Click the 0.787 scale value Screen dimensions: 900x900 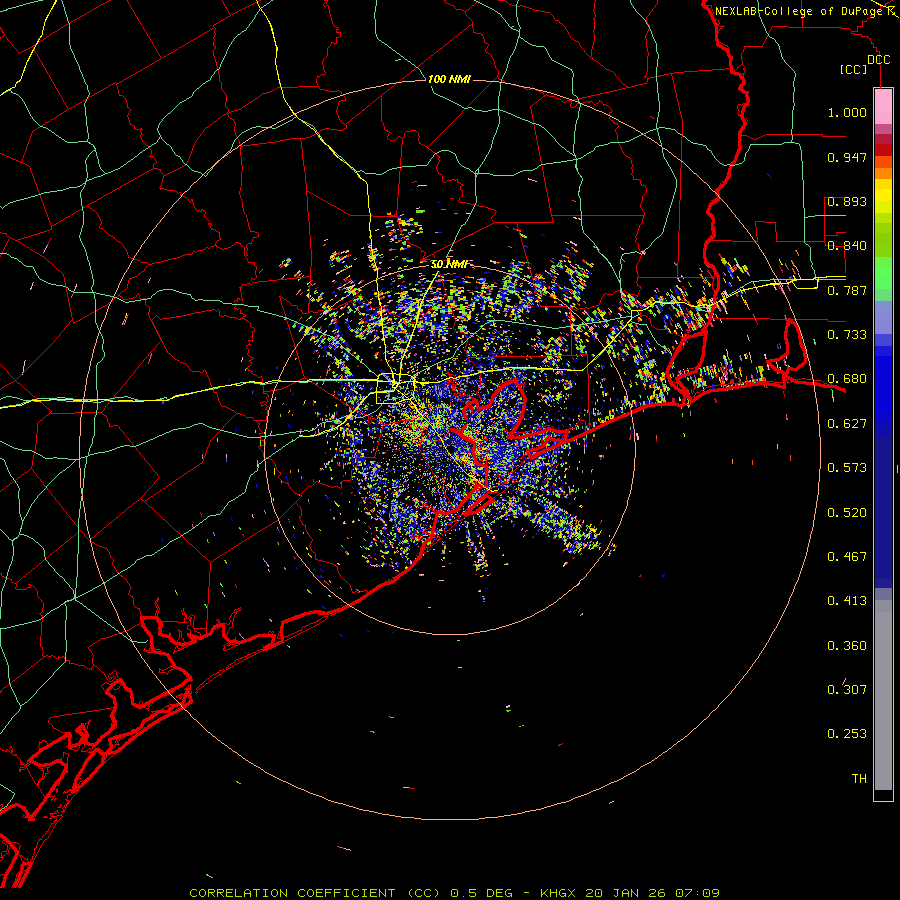click(847, 290)
